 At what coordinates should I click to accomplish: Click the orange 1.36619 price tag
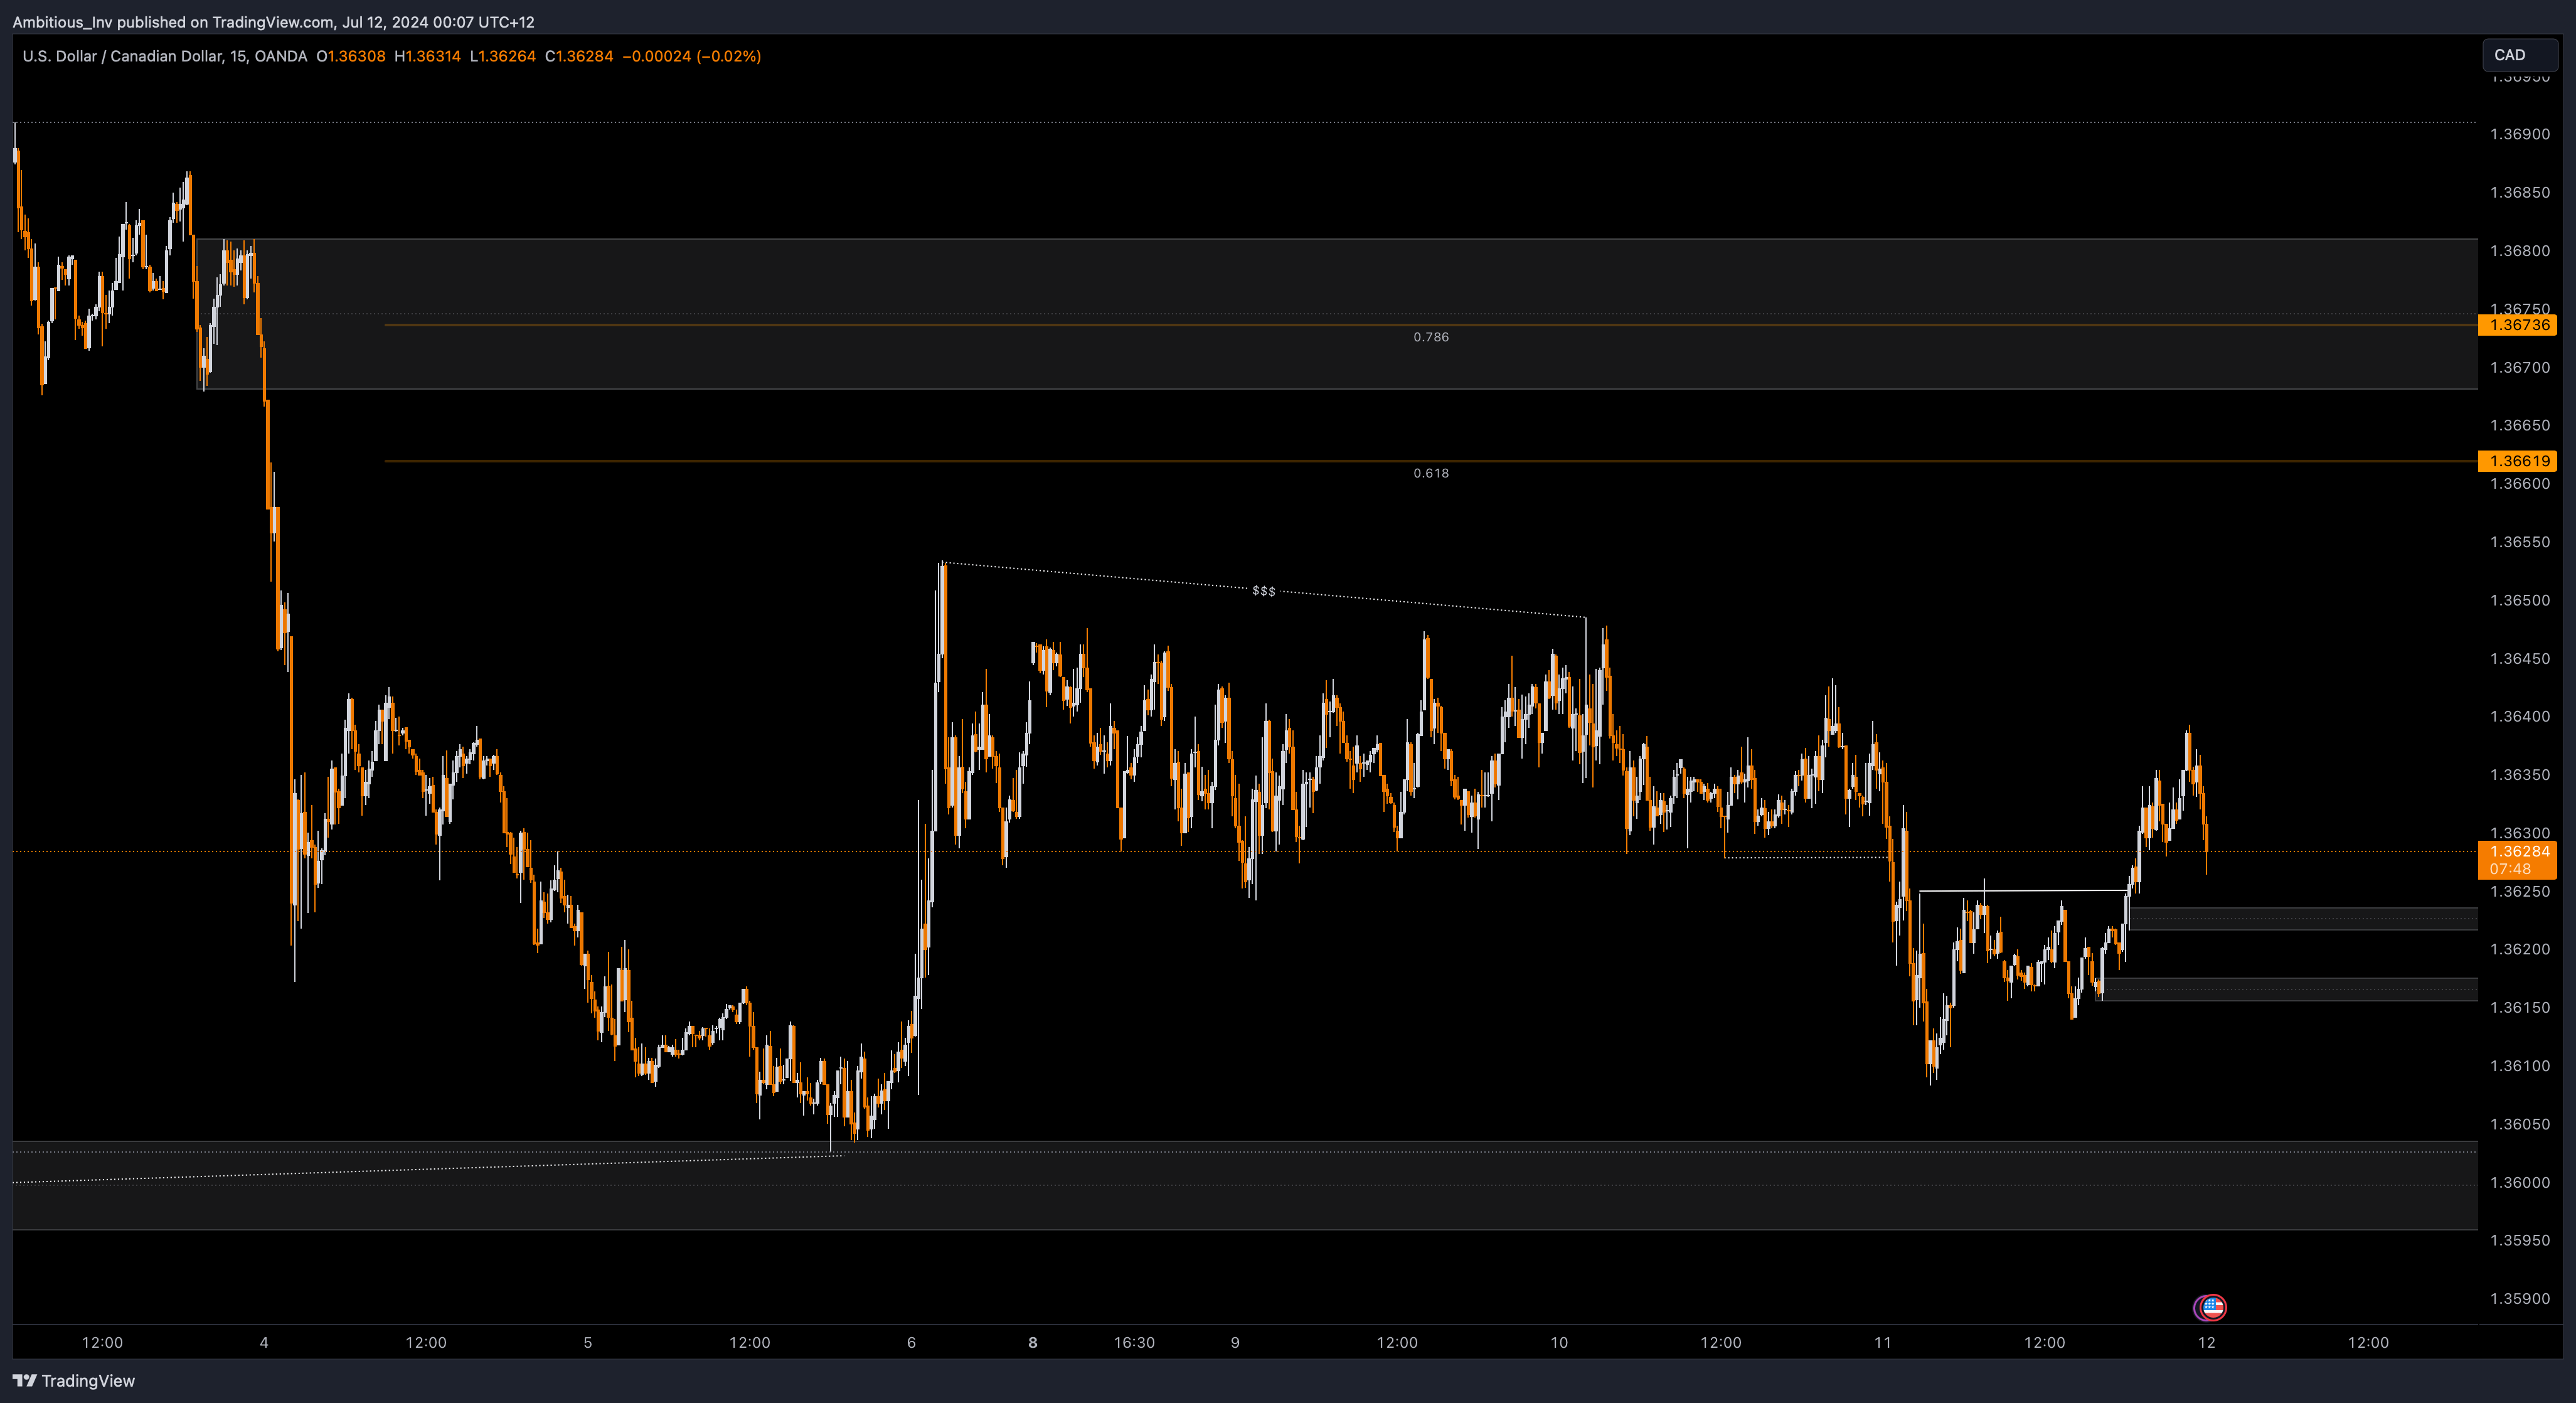click(2518, 461)
